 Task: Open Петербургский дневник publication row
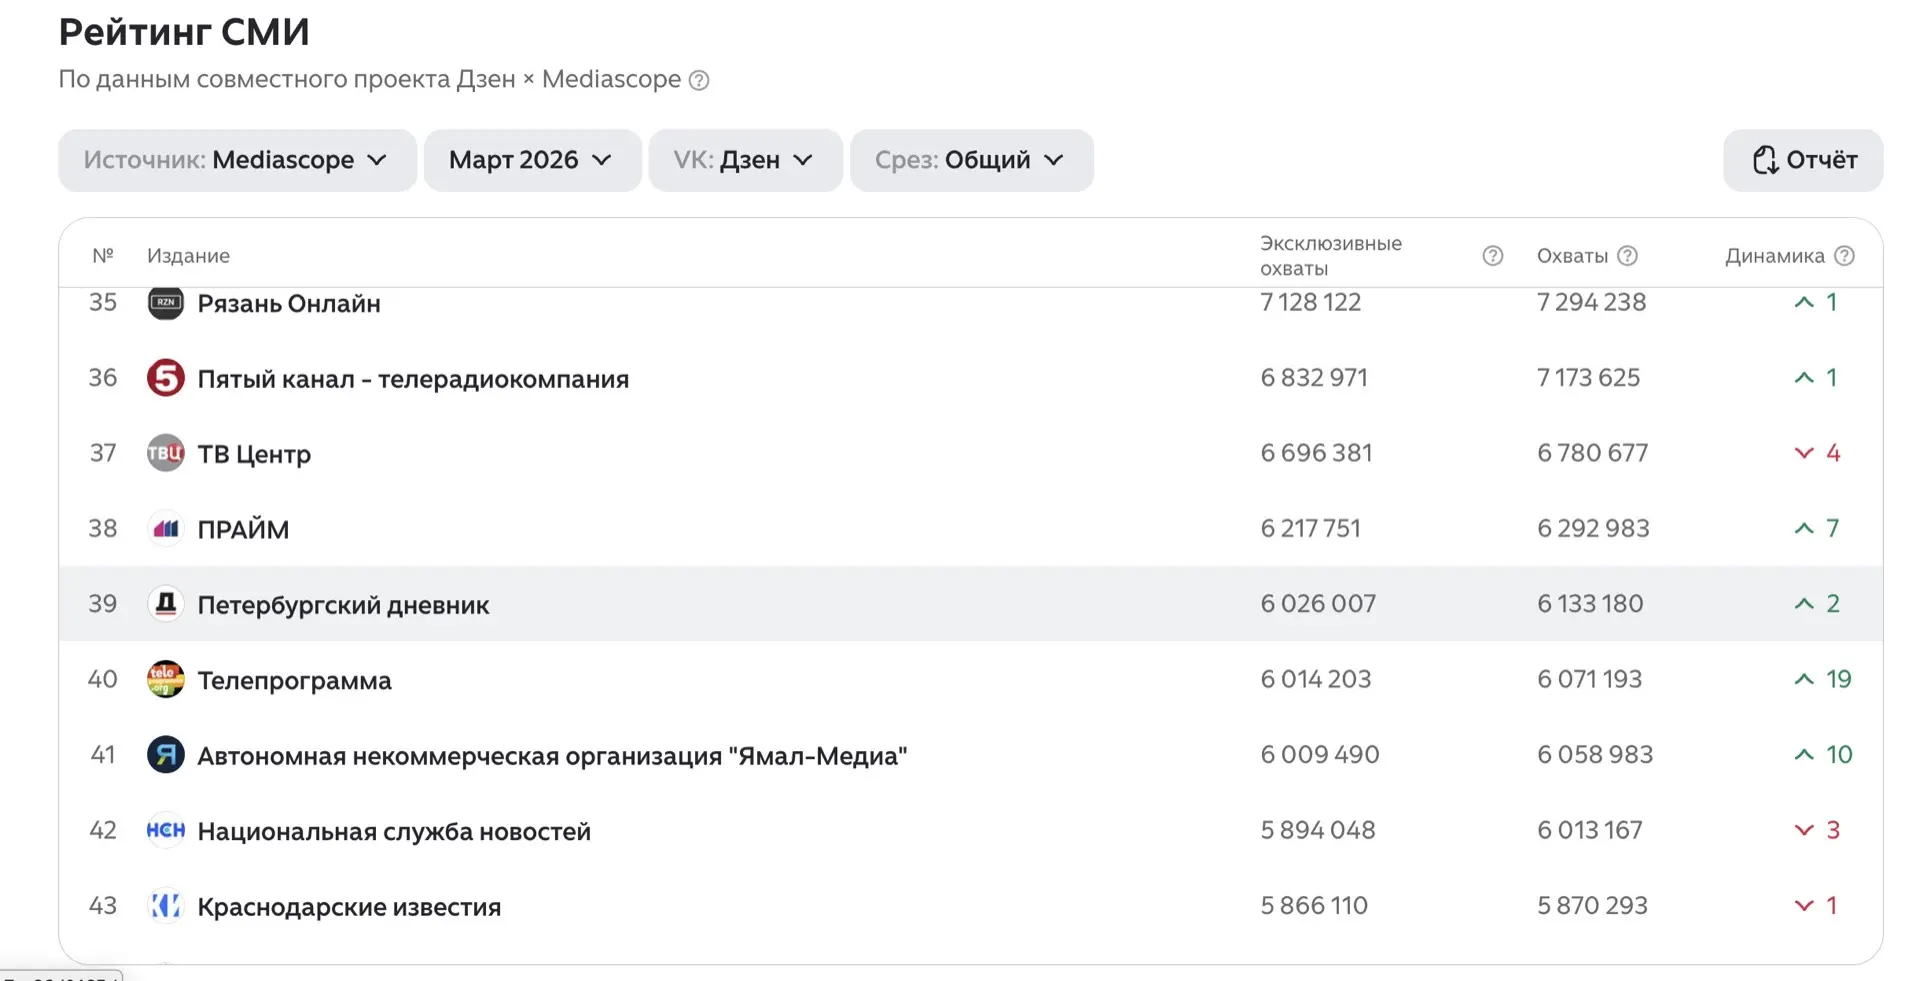coord(343,605)
